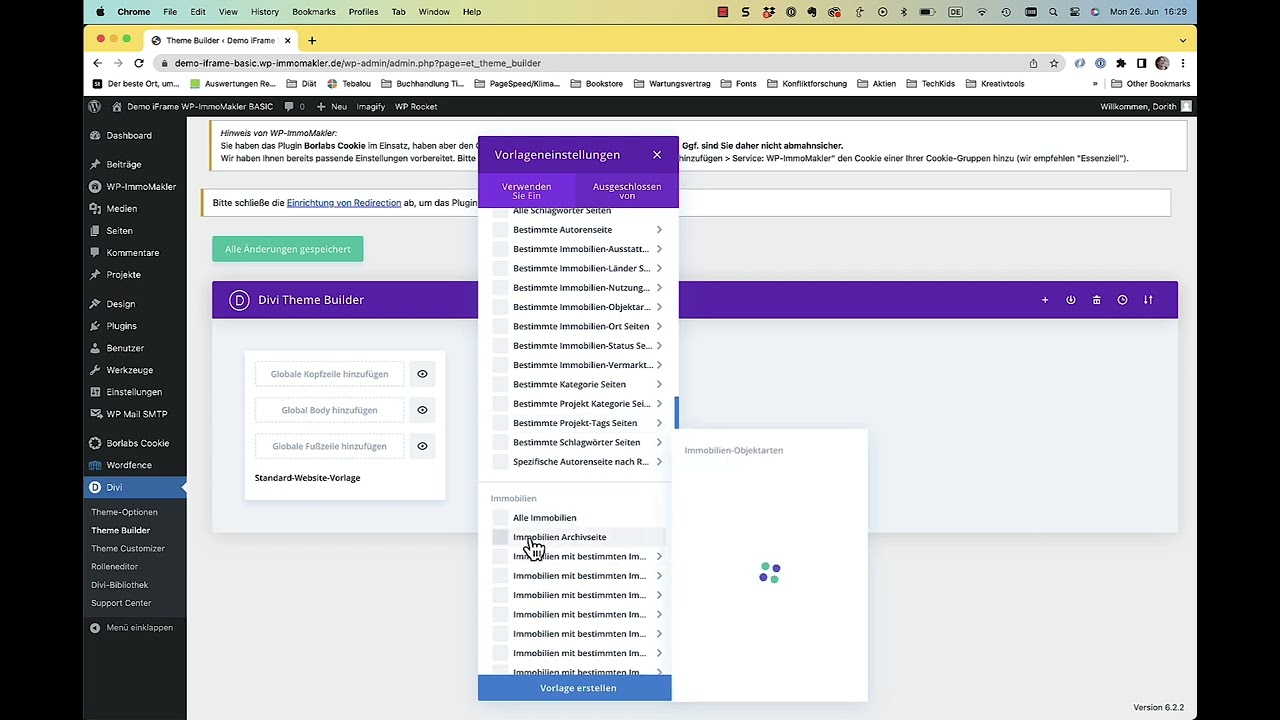Toggle visibility eye for Globale Fußzeile
This screenshot has width=1280, height=720.
[x=422, y=446]
